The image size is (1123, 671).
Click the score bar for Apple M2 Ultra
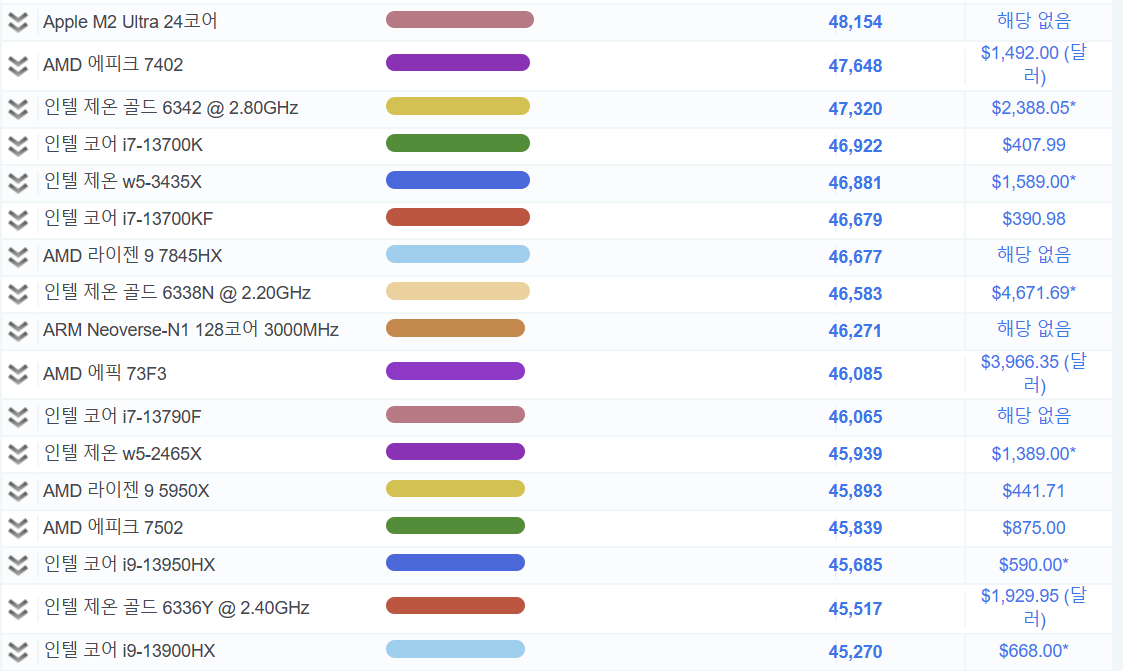point(460,19)
